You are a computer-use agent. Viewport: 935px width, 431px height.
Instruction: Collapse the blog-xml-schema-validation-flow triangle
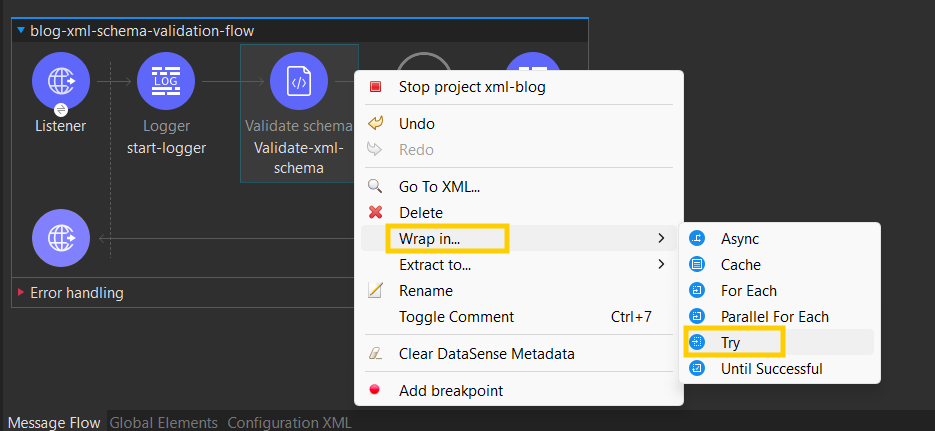[21, 31]
